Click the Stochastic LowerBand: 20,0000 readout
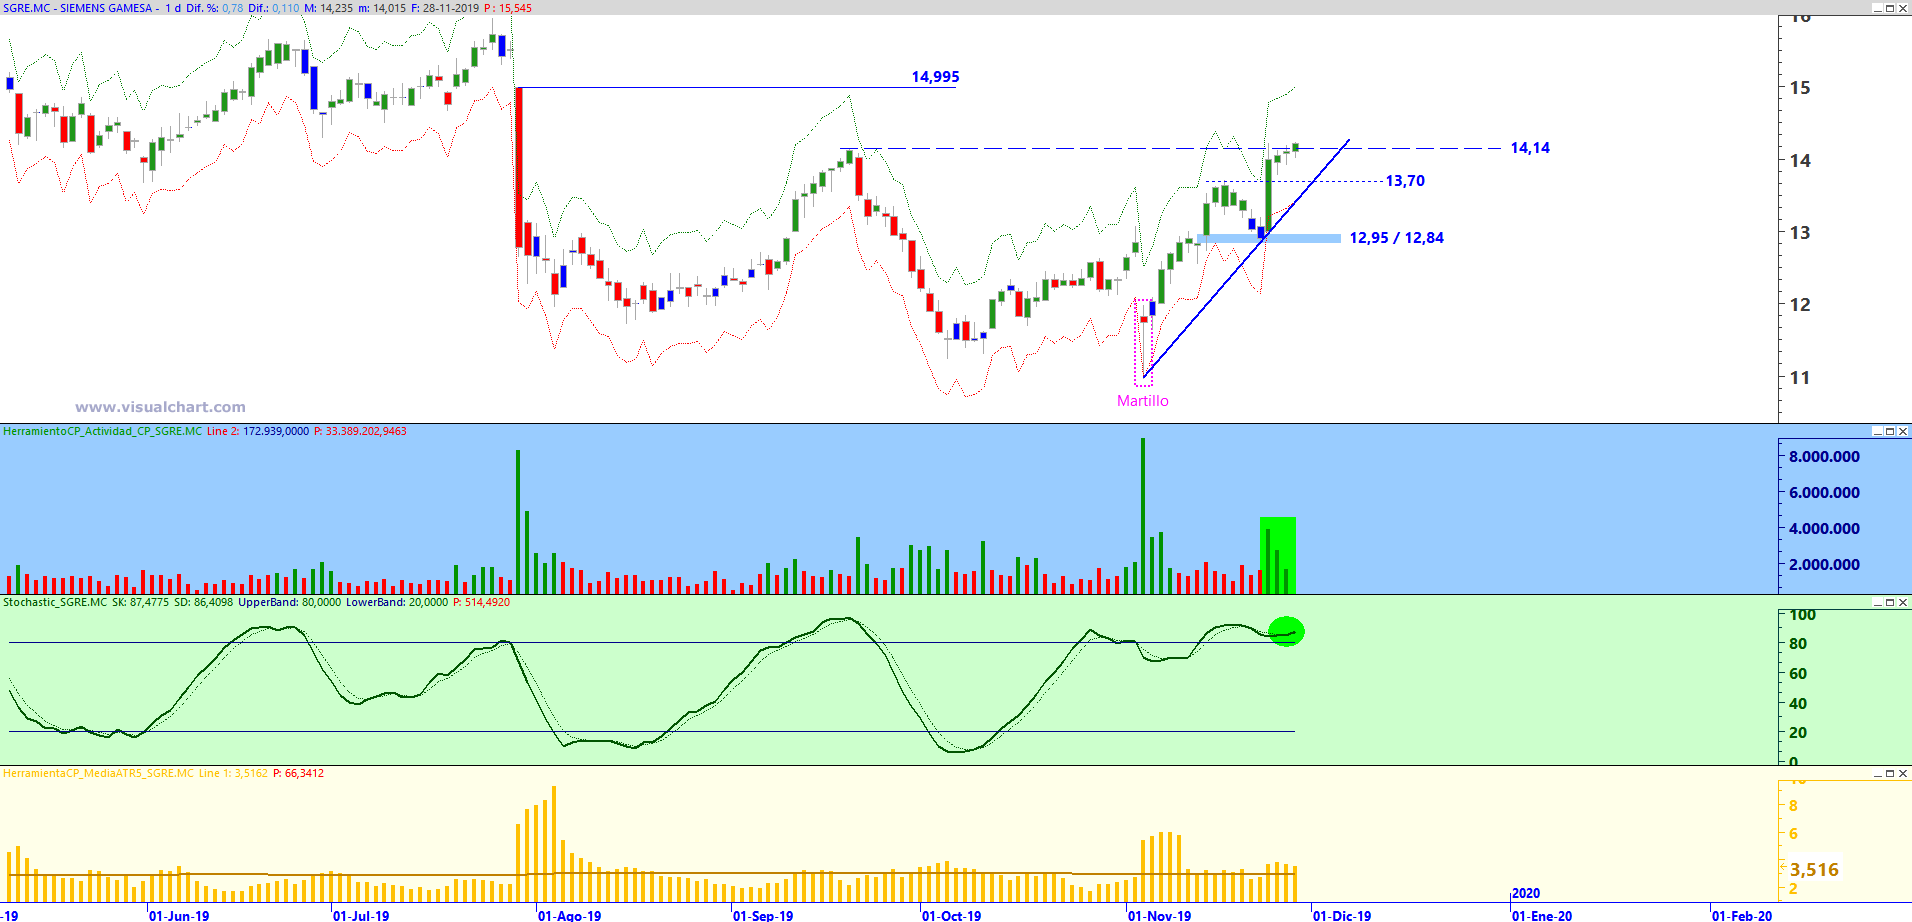This screenshot has height=922, width=1912. (397, 602)
